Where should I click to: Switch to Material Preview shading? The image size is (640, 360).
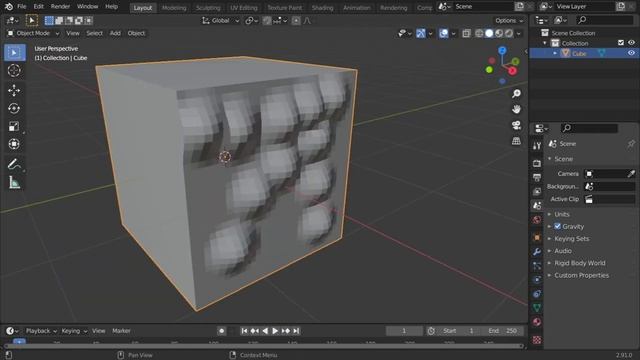tap(499, 33)
